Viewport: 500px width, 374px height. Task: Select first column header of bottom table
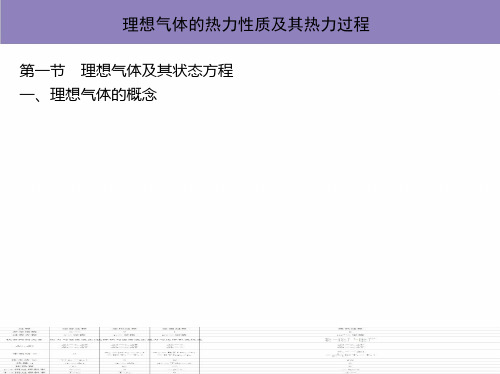pyautogui.click(x=25, y=329)
